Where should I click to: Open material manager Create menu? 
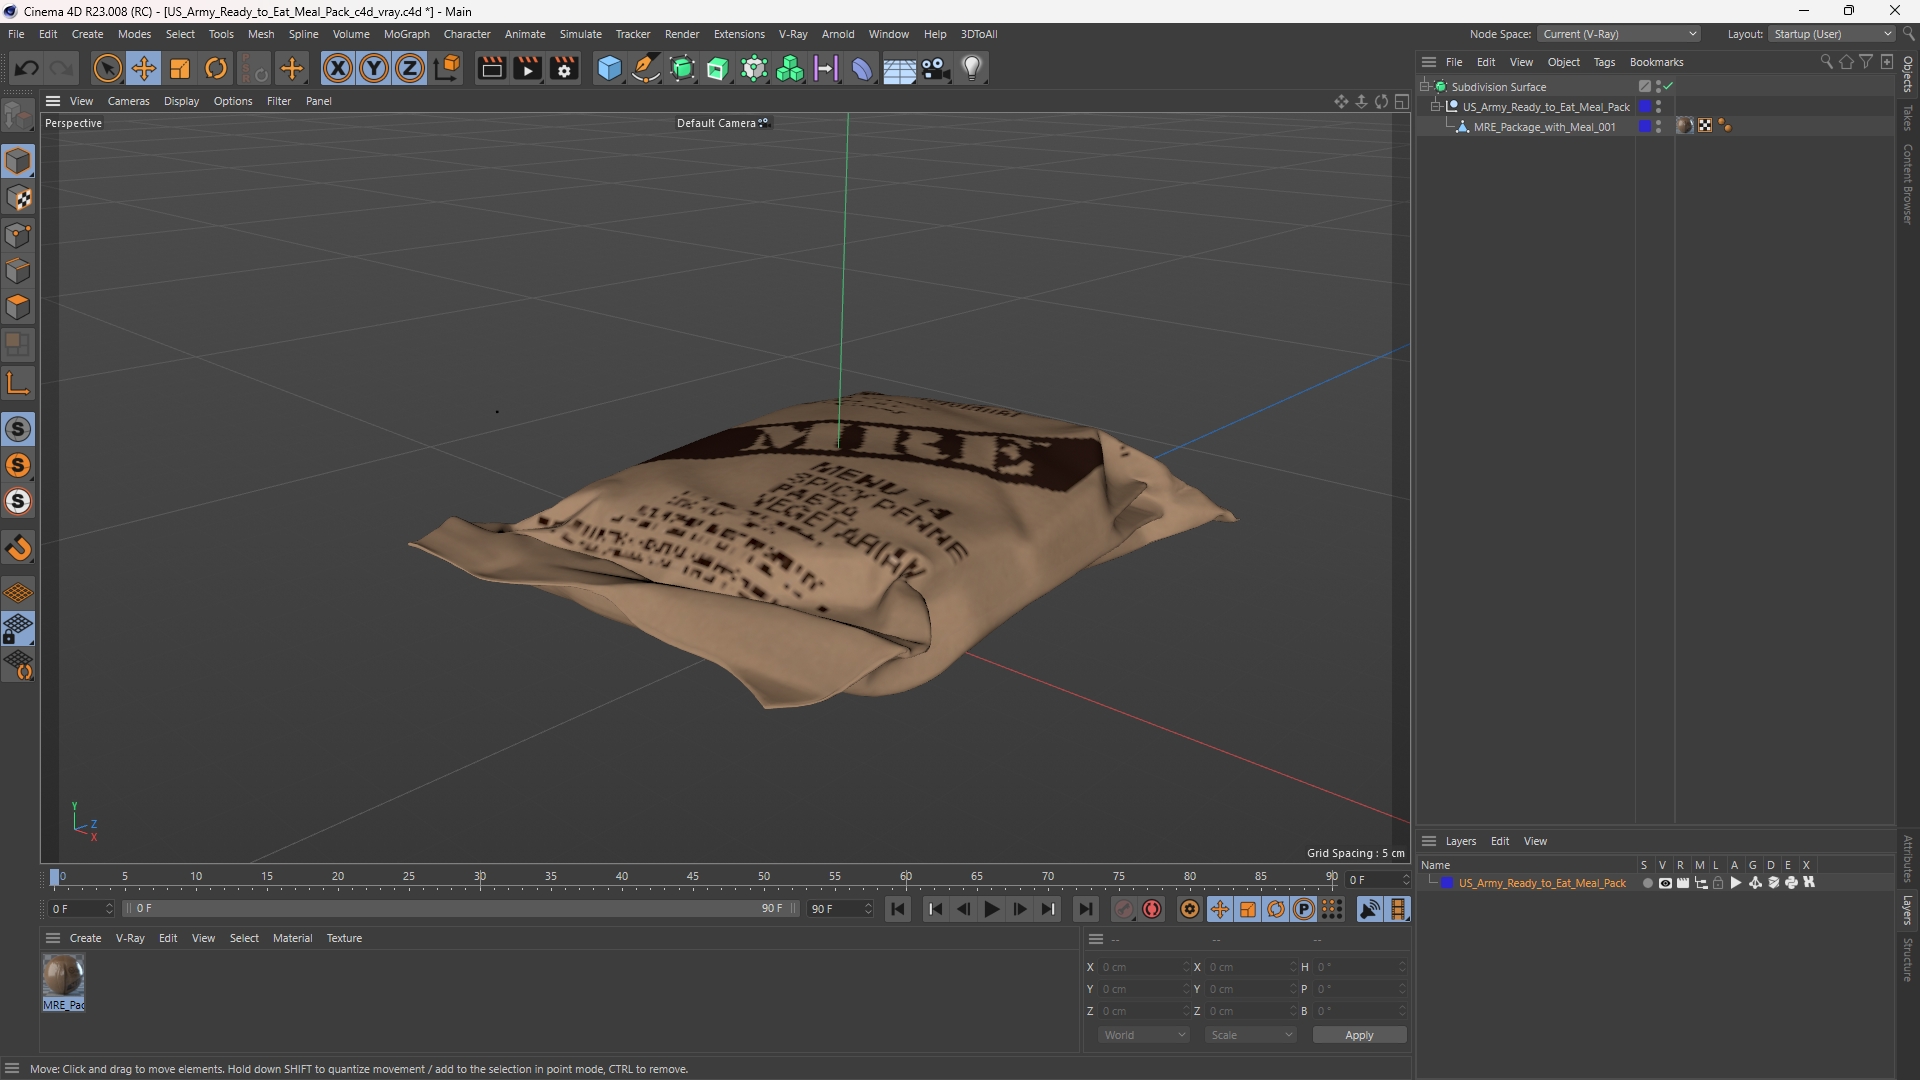(85, 938)
